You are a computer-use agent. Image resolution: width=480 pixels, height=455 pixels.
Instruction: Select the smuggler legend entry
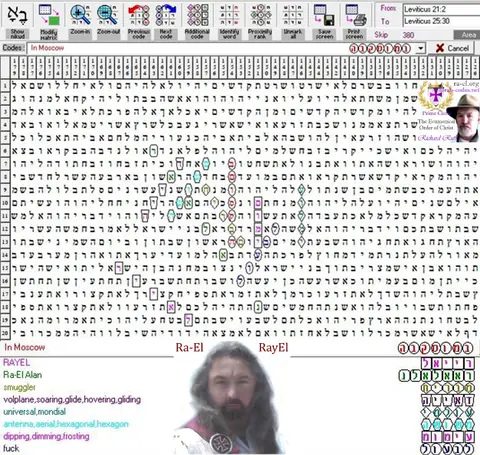click(19, 387)
